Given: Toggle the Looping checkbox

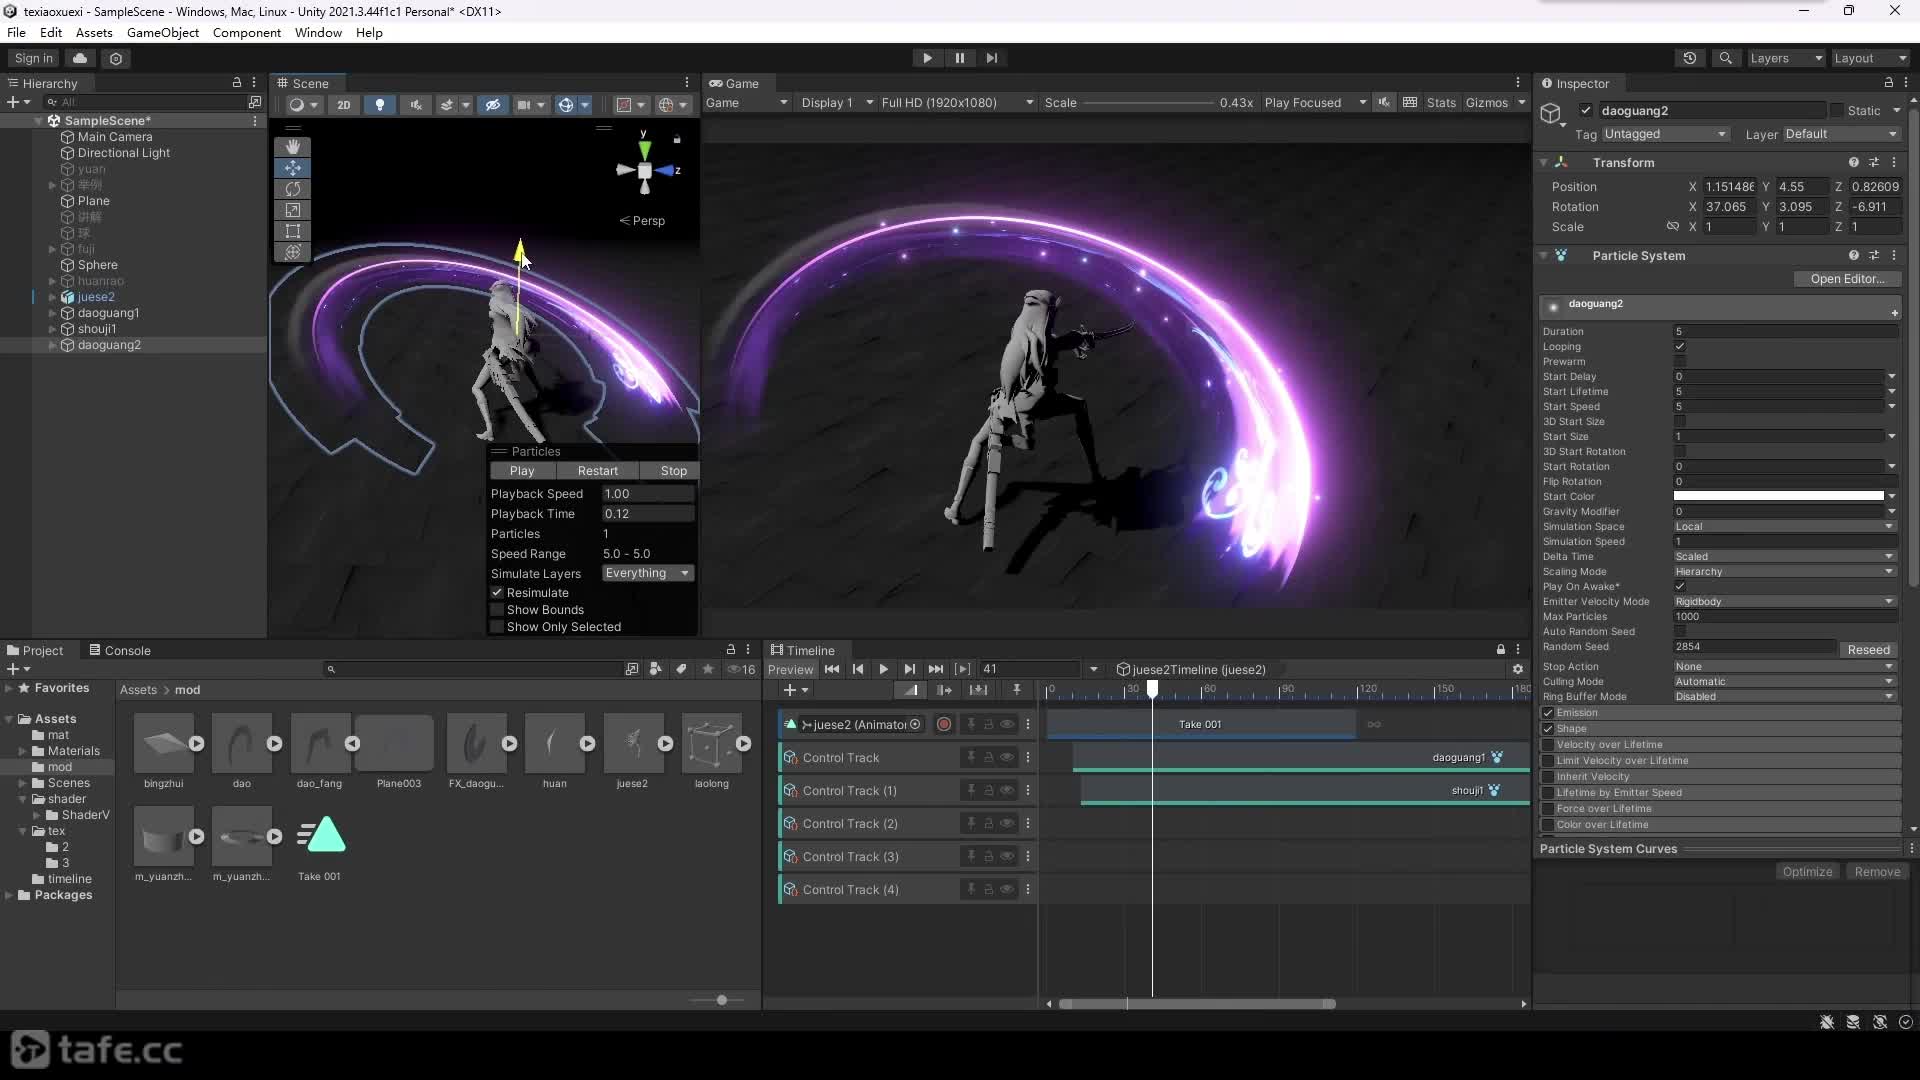Looking at the screenshot, I should [x=1680, y=347].
